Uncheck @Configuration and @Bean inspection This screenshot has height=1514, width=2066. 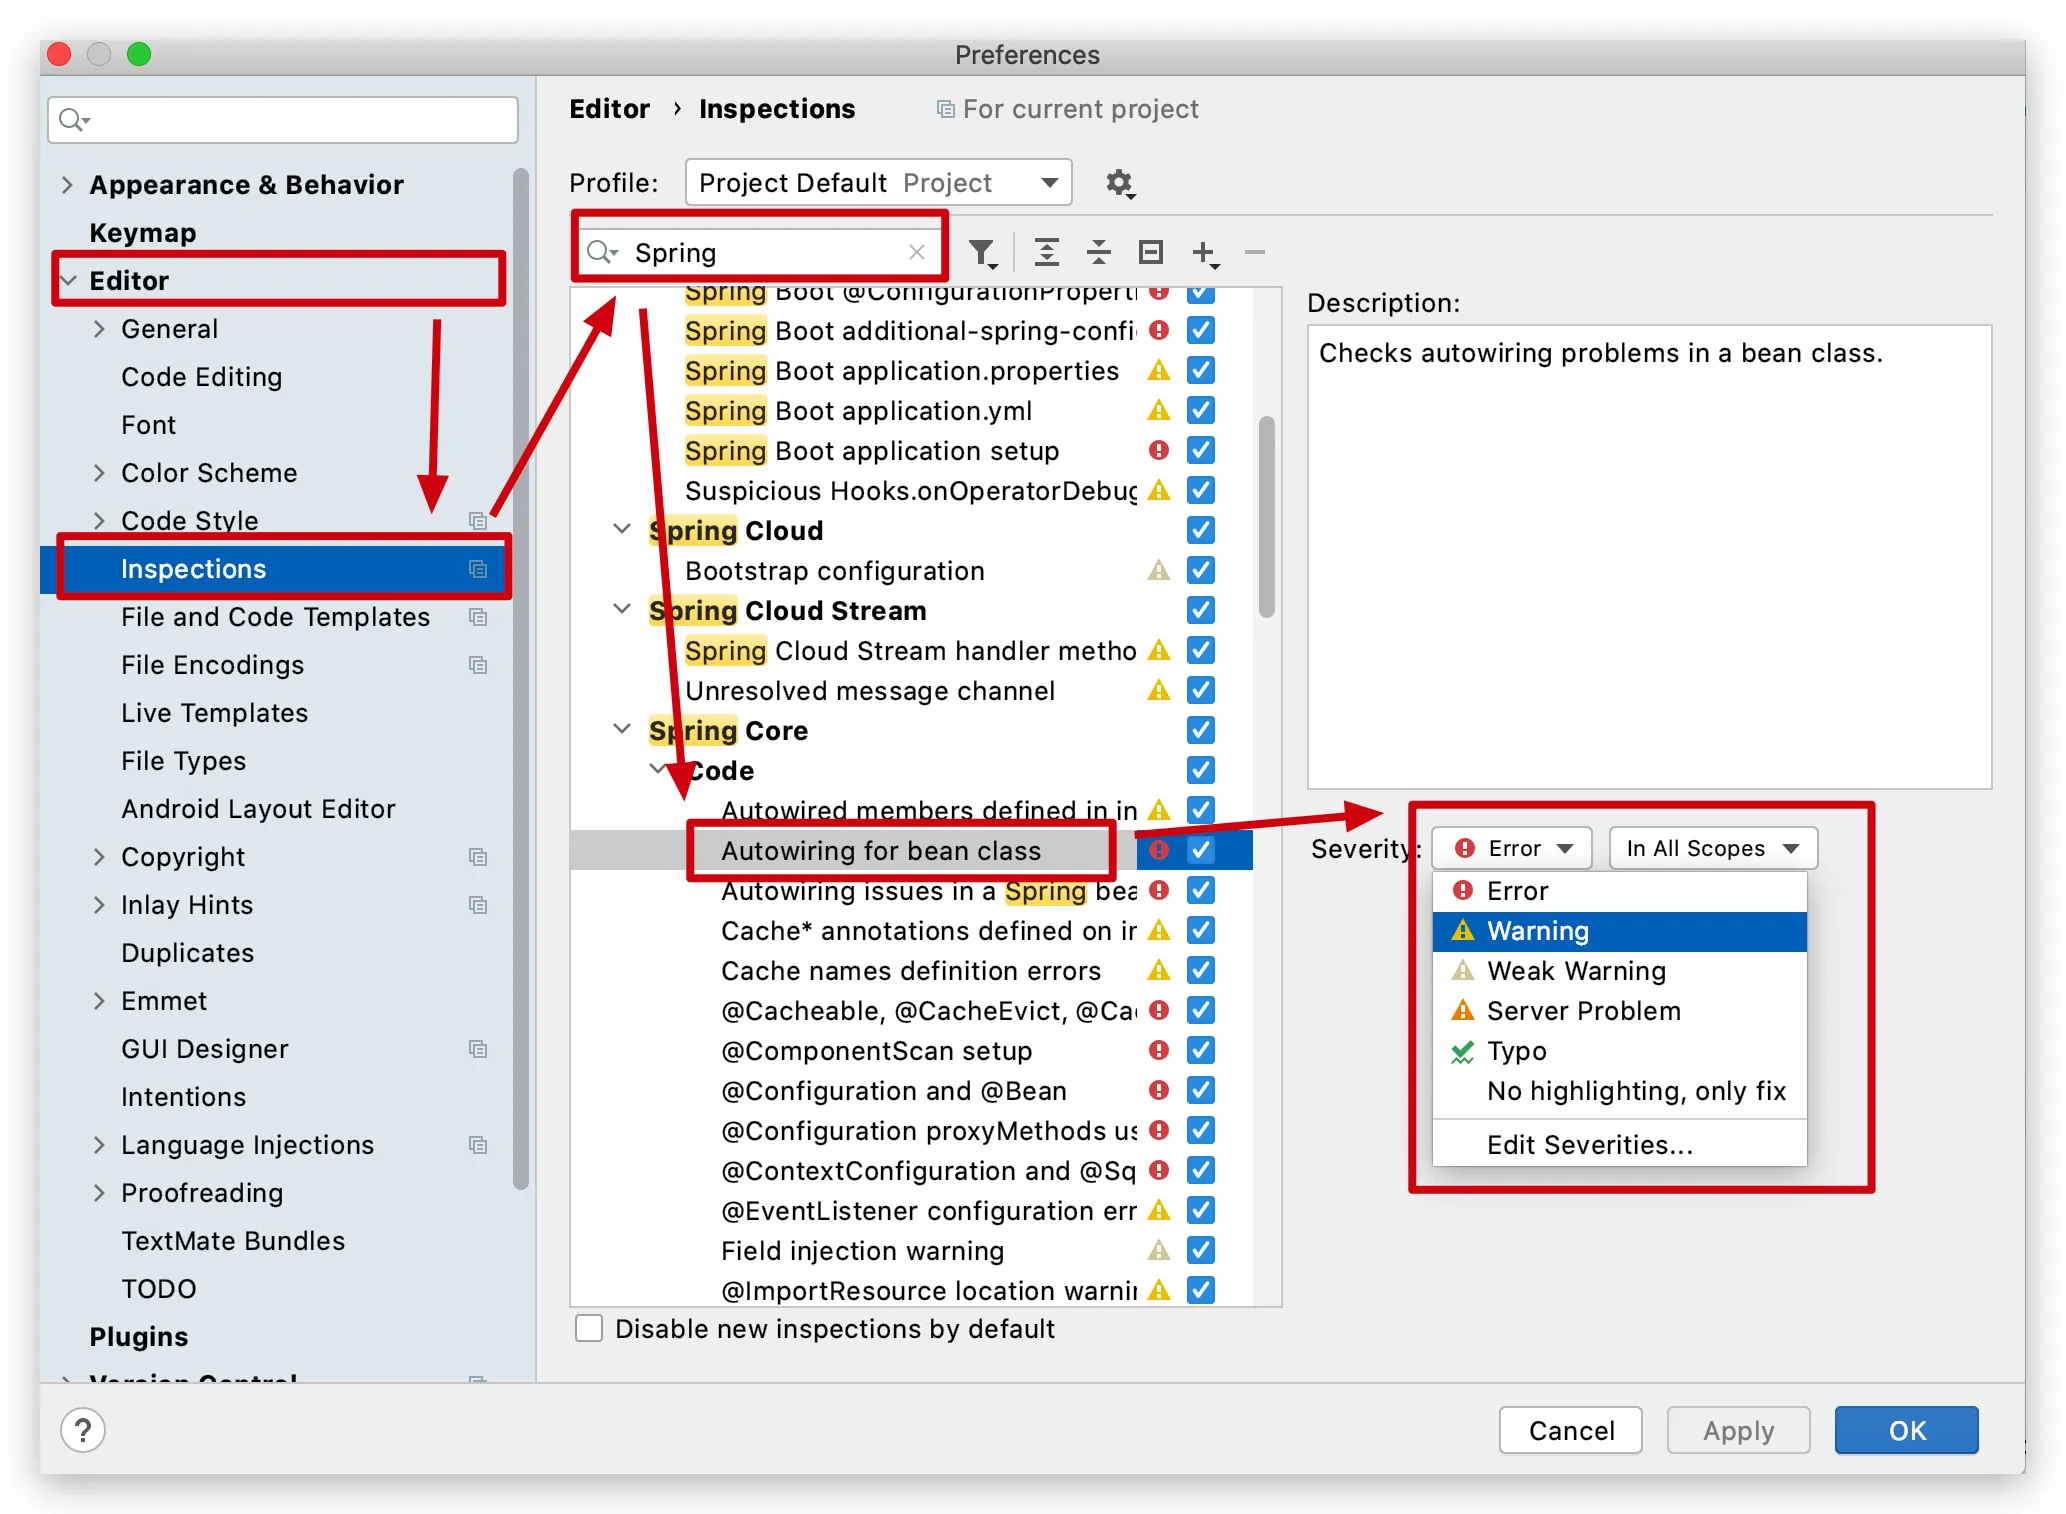(1201, 1091)
